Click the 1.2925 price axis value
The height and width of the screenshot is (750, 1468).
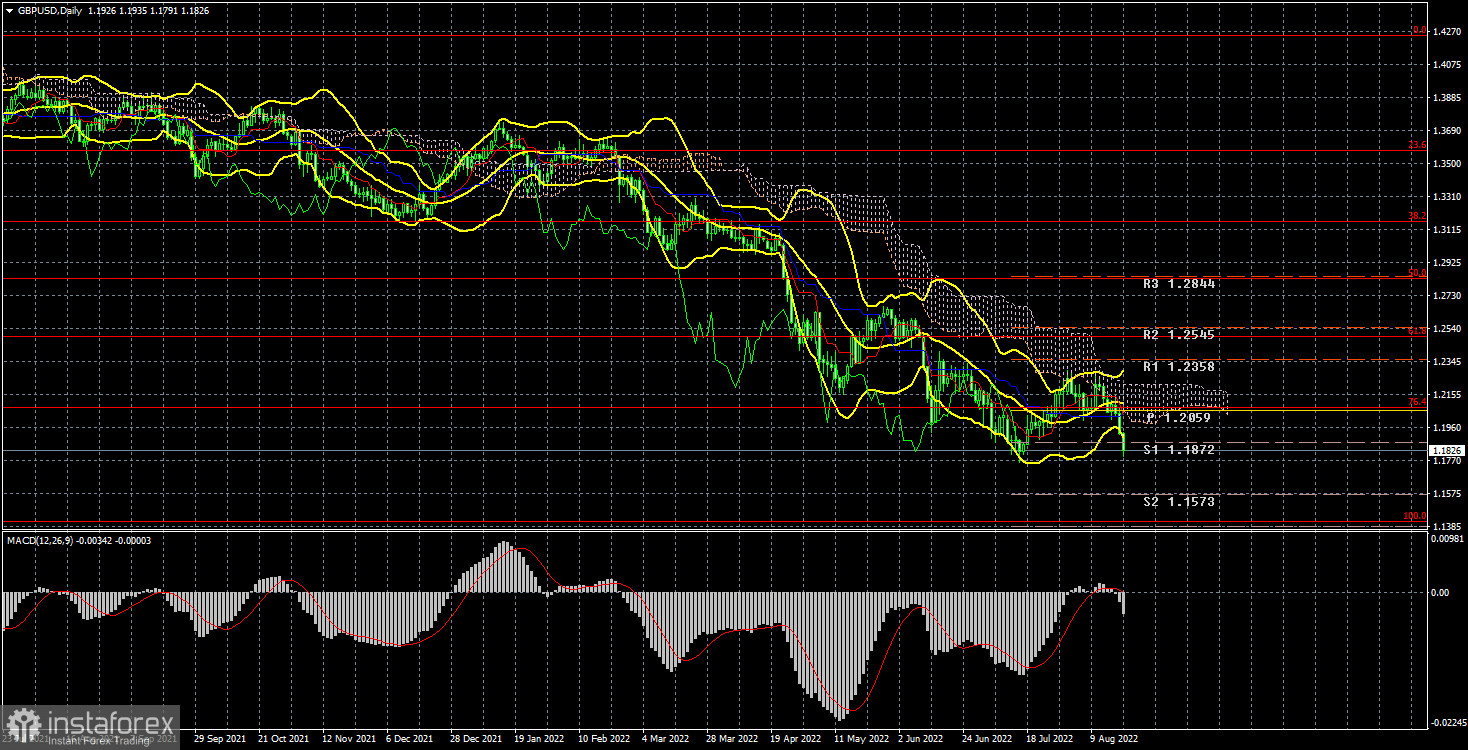pos(1446,263)
